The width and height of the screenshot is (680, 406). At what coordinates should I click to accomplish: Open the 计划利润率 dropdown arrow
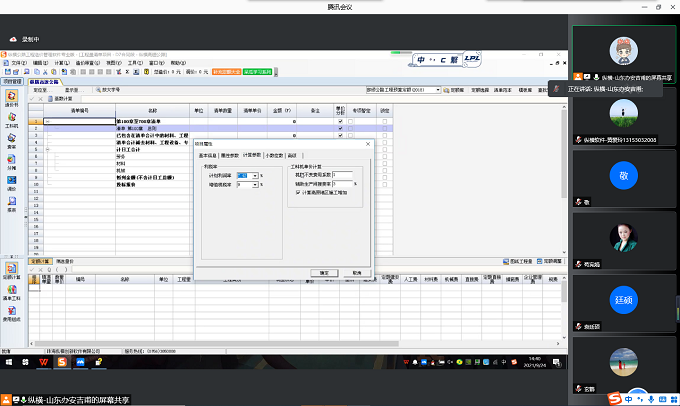coord(255,176)
